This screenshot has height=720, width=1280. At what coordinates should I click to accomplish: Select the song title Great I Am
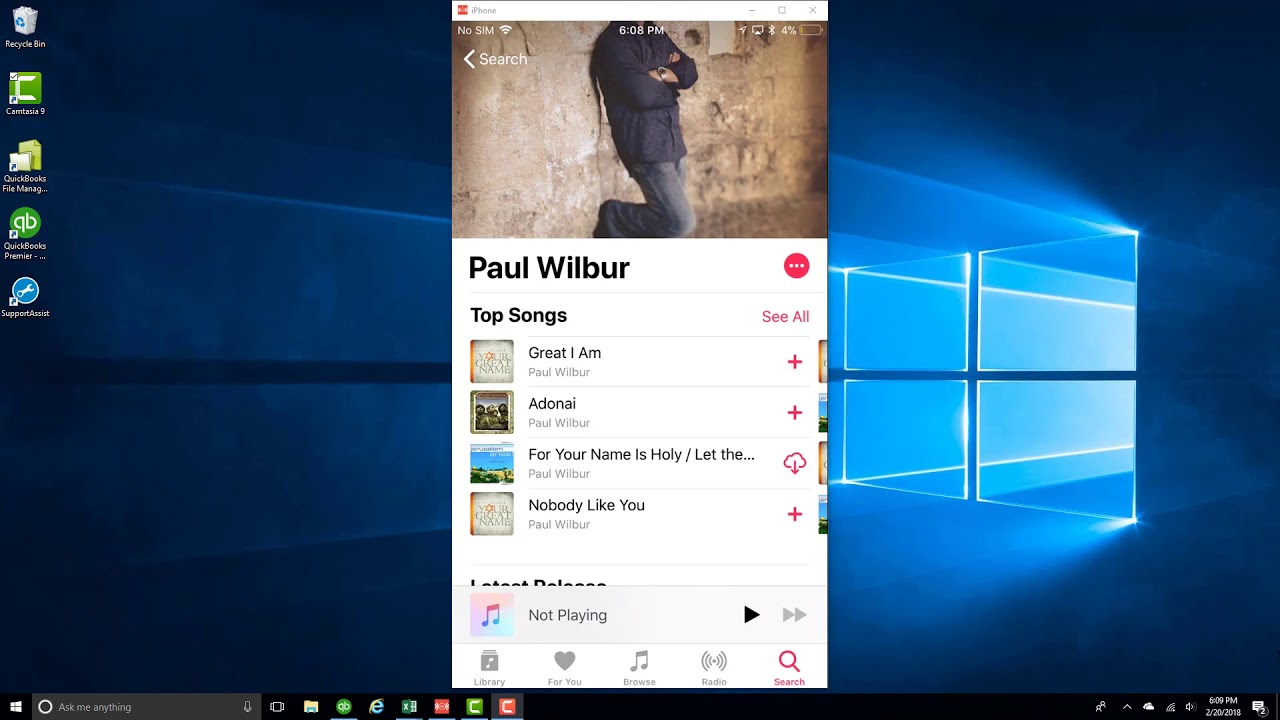pyautogui.click(x=564, y=353)
